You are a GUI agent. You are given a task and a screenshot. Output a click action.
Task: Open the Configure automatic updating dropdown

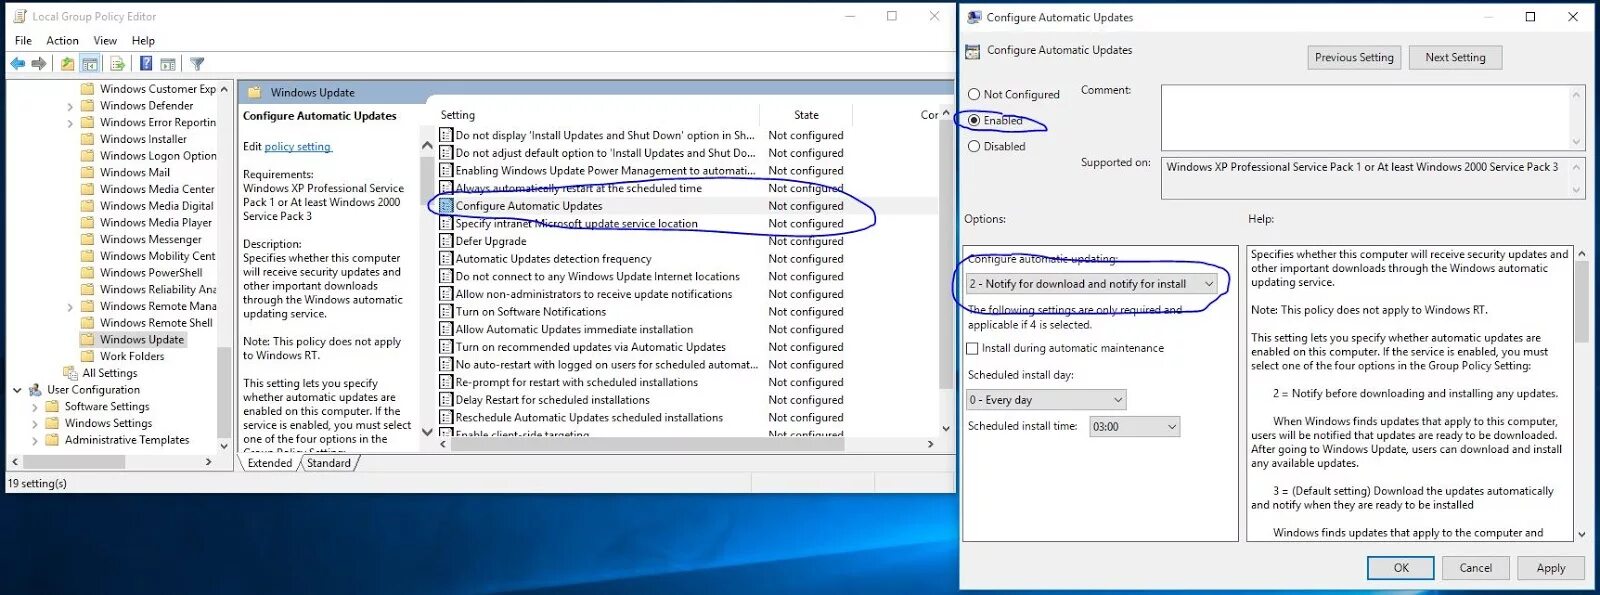(x=1092, y=284)
